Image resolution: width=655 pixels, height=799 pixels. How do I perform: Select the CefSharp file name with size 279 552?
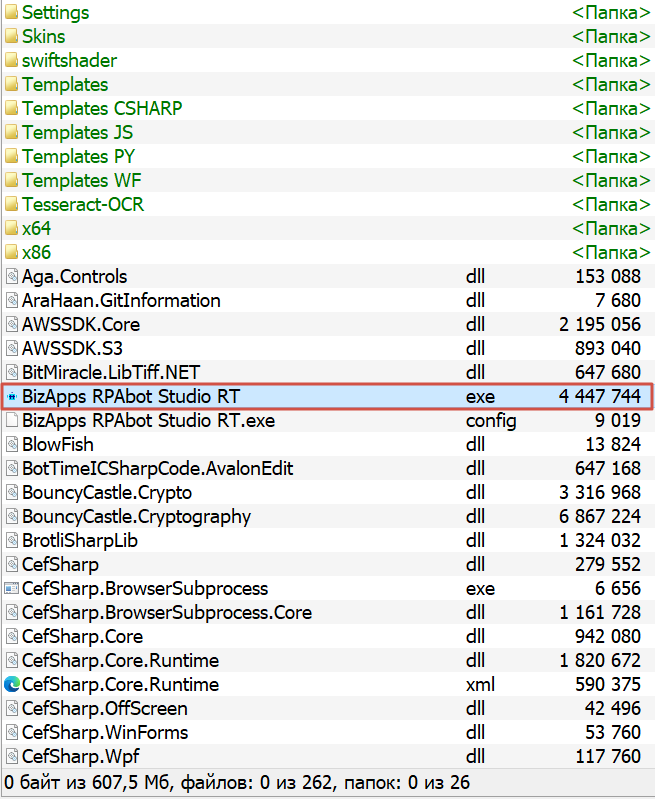coord(61,565)
